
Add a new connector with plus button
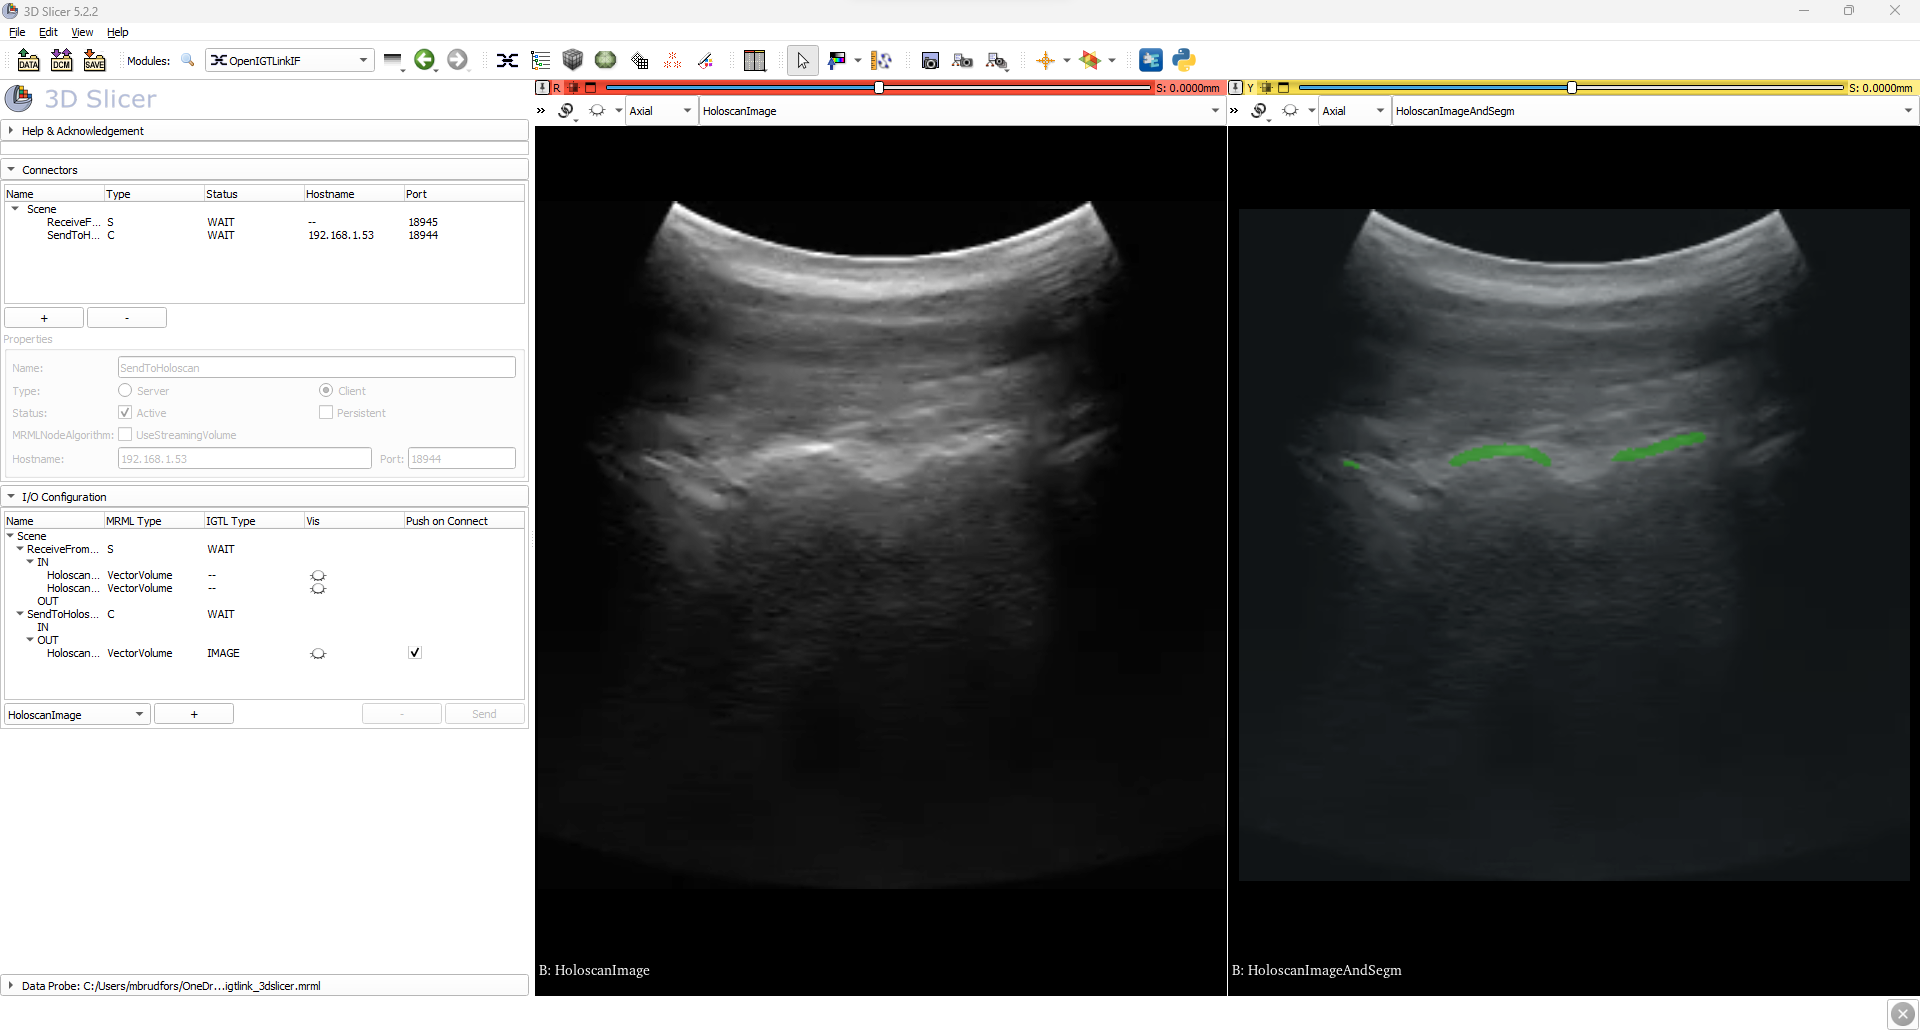click(44, 318)
